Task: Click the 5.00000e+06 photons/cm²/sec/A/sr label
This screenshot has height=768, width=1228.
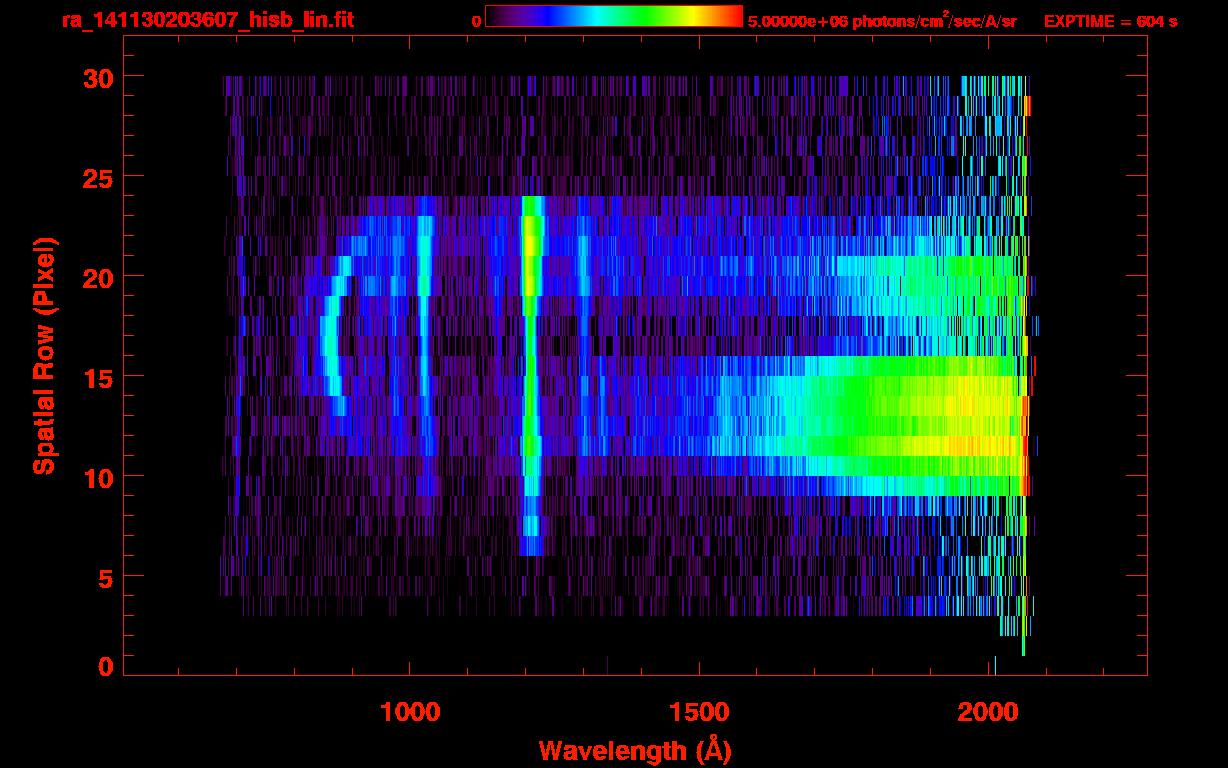Action: (882, 20)
